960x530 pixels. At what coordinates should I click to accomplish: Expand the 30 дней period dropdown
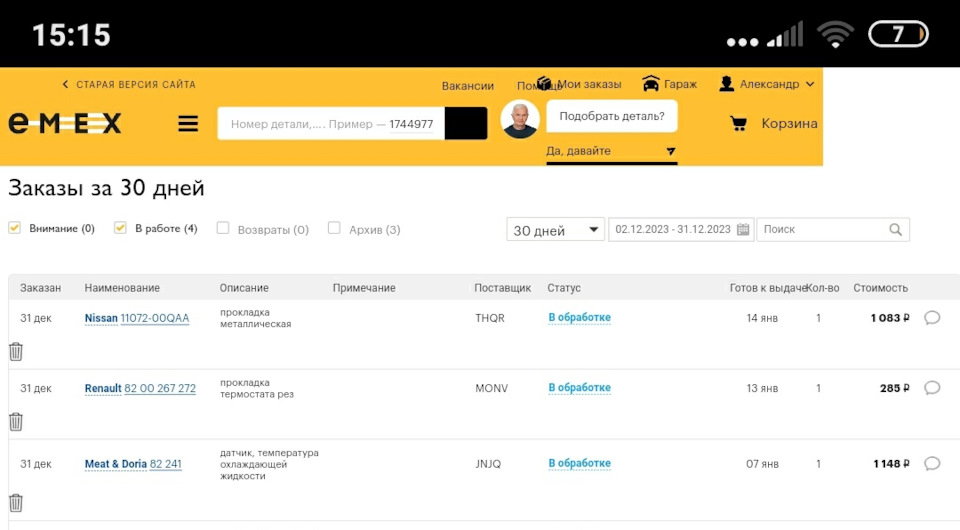[555, 230]
